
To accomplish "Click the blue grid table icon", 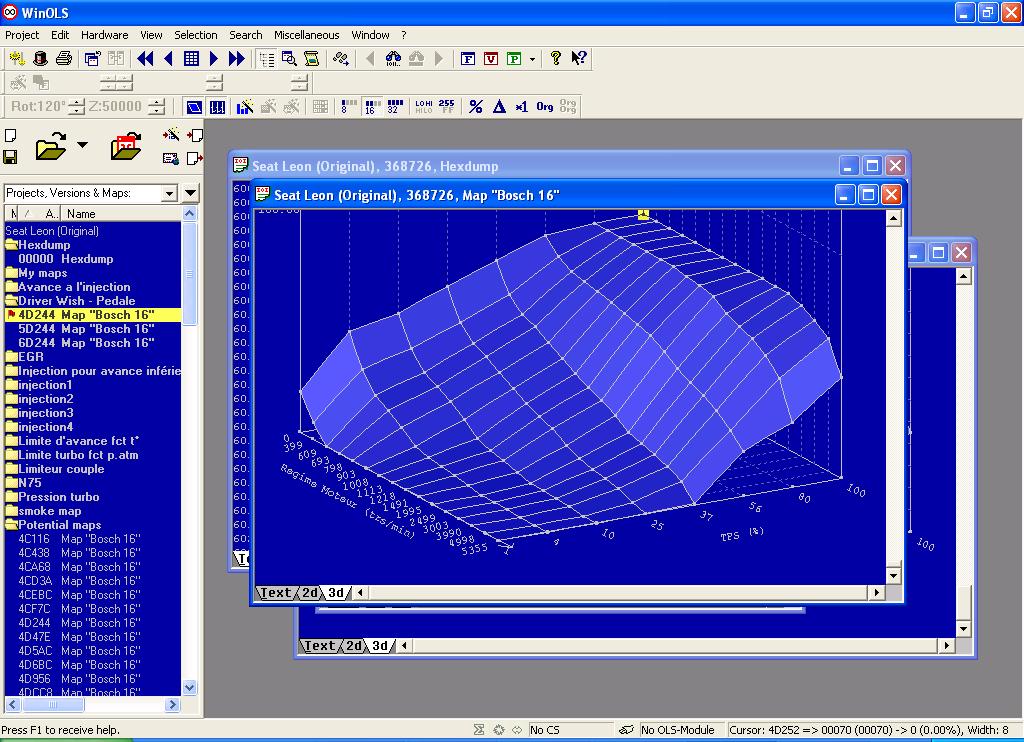I will 191,59.
